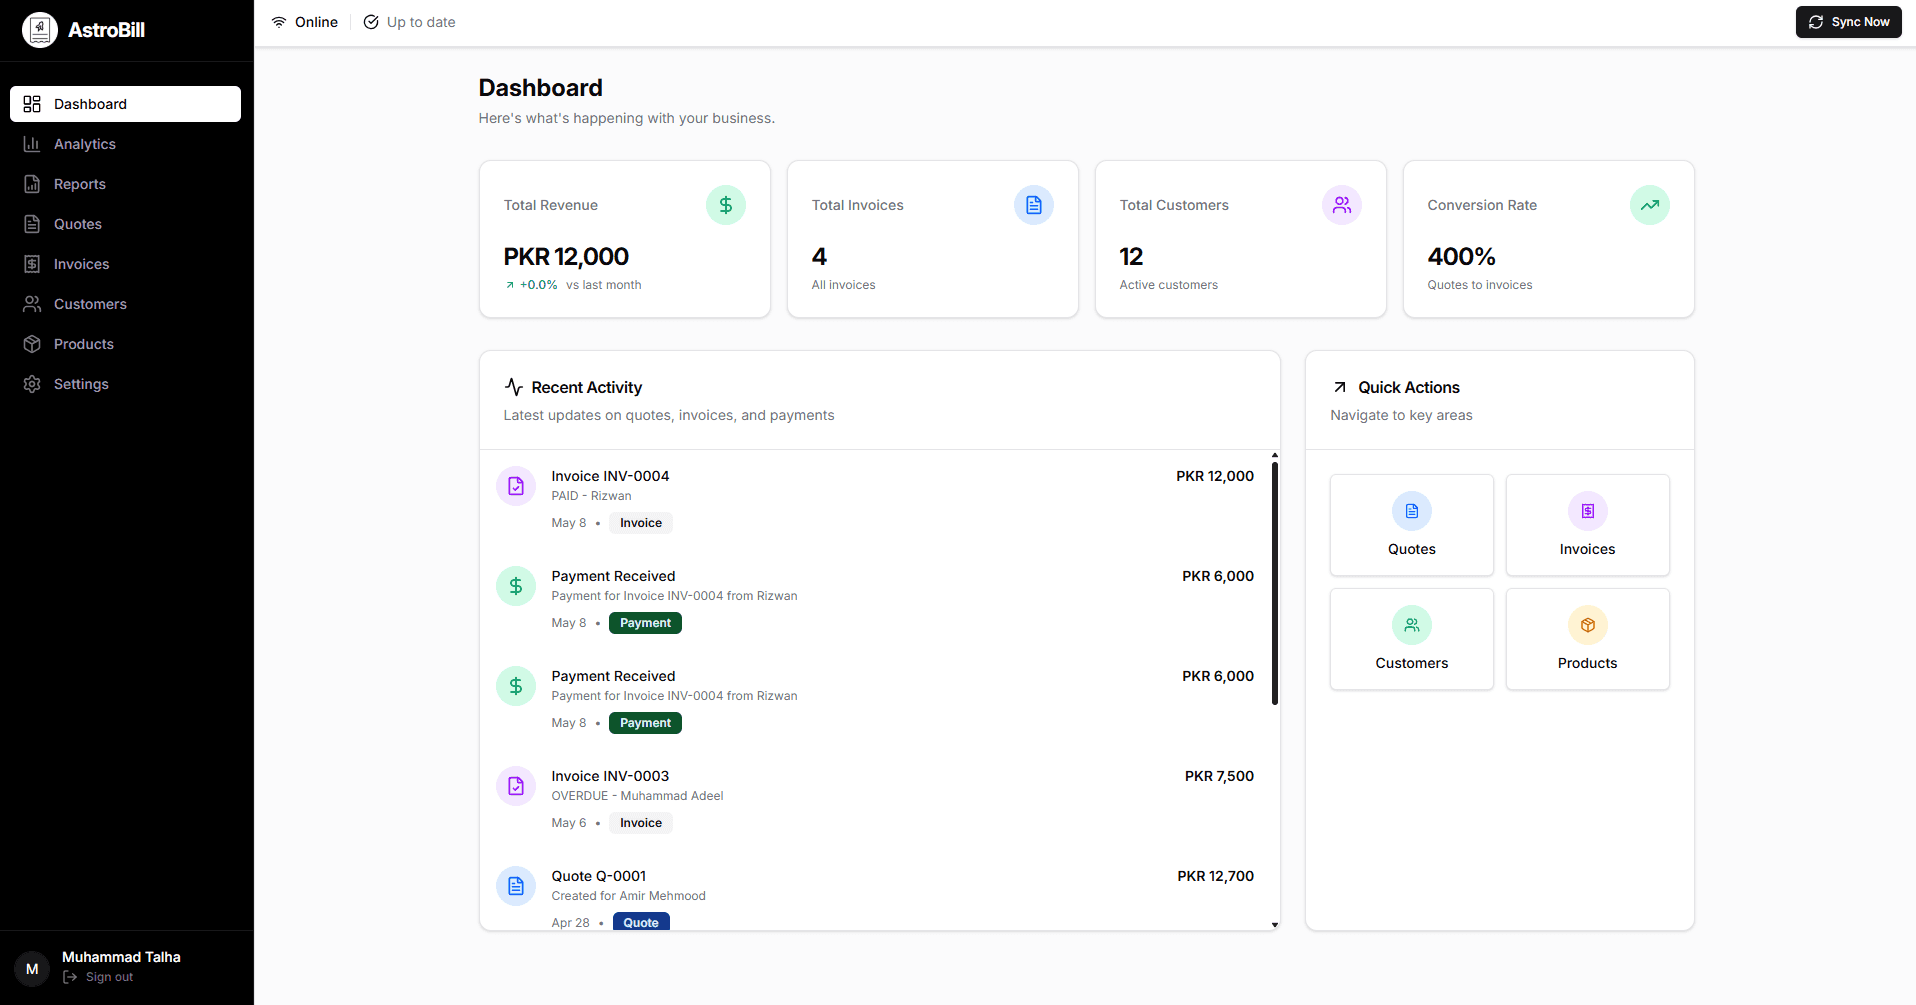Click the trend icon on Conversion Rate card
The width and height of the screenshot is (1916, 1005).
1650,205
